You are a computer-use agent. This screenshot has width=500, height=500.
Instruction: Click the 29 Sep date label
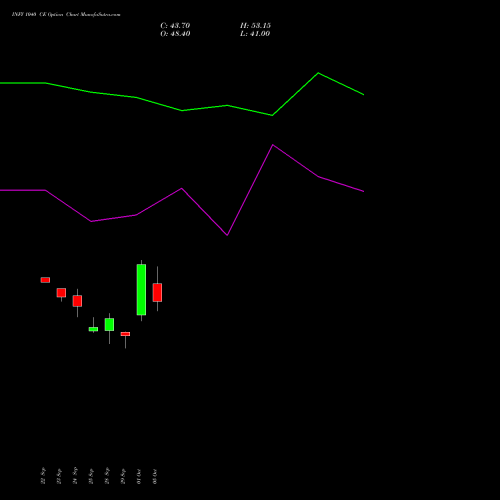[123, 476]
